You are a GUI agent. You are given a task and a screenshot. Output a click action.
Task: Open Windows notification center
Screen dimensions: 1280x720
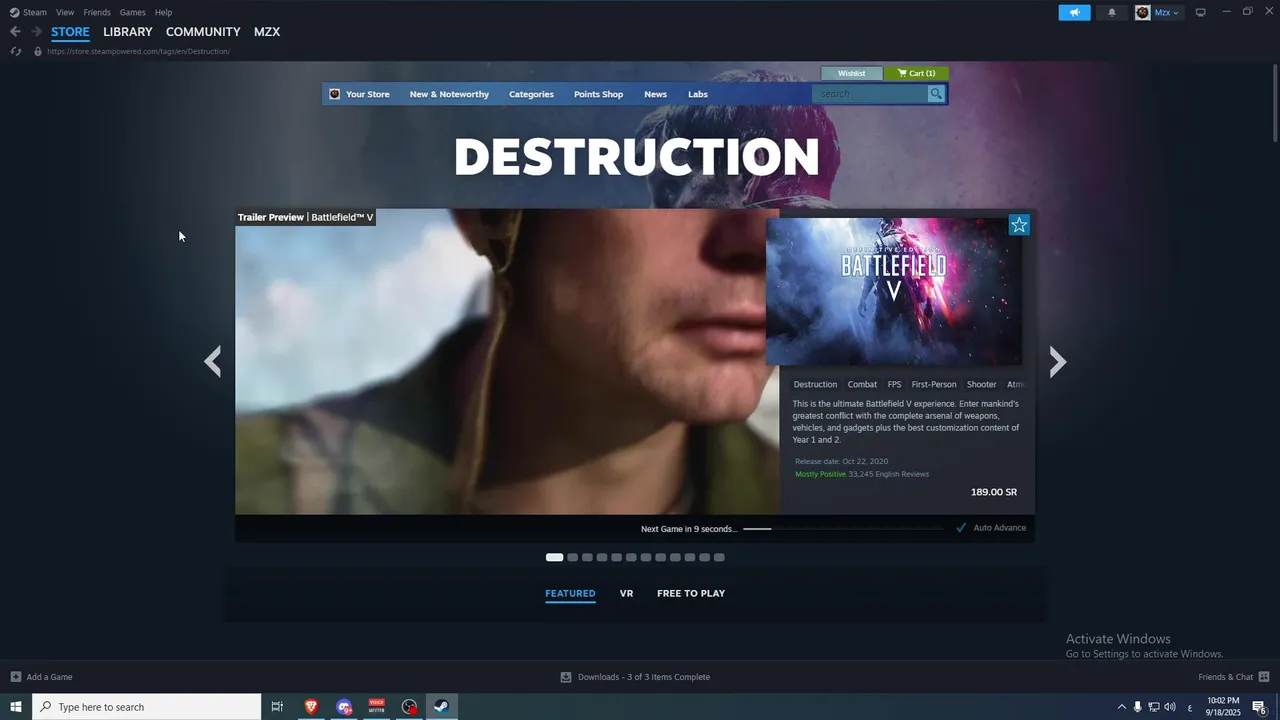tap(1260, 707)
